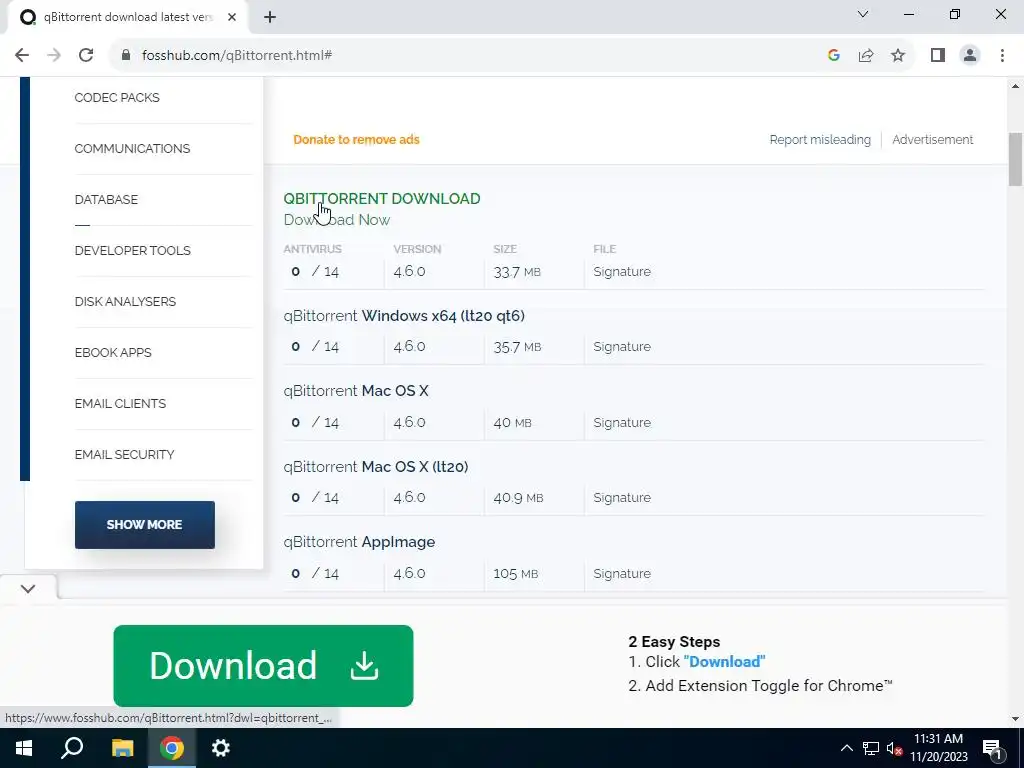Click the Donate to remove ads link
Image resolution: width=1024 pixels, height=768 pixels.
356,140
